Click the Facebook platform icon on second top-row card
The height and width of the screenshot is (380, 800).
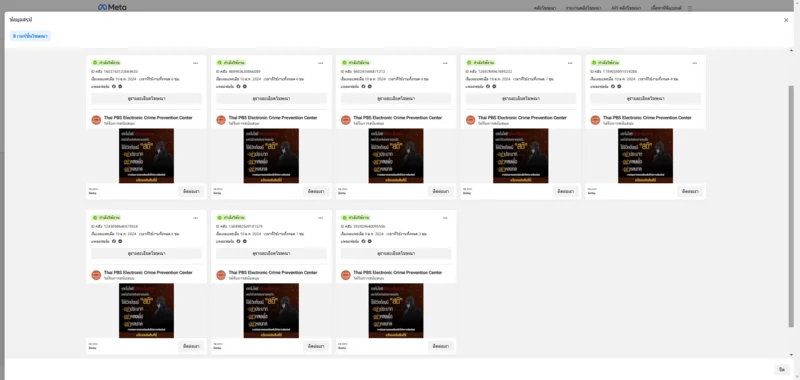(238, 86)
